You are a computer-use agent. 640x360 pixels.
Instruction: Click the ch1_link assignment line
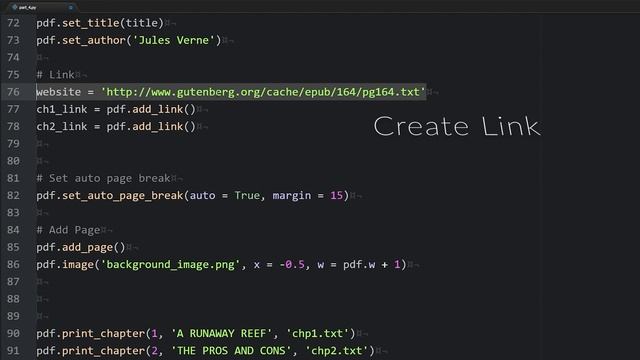coord(116,109)
